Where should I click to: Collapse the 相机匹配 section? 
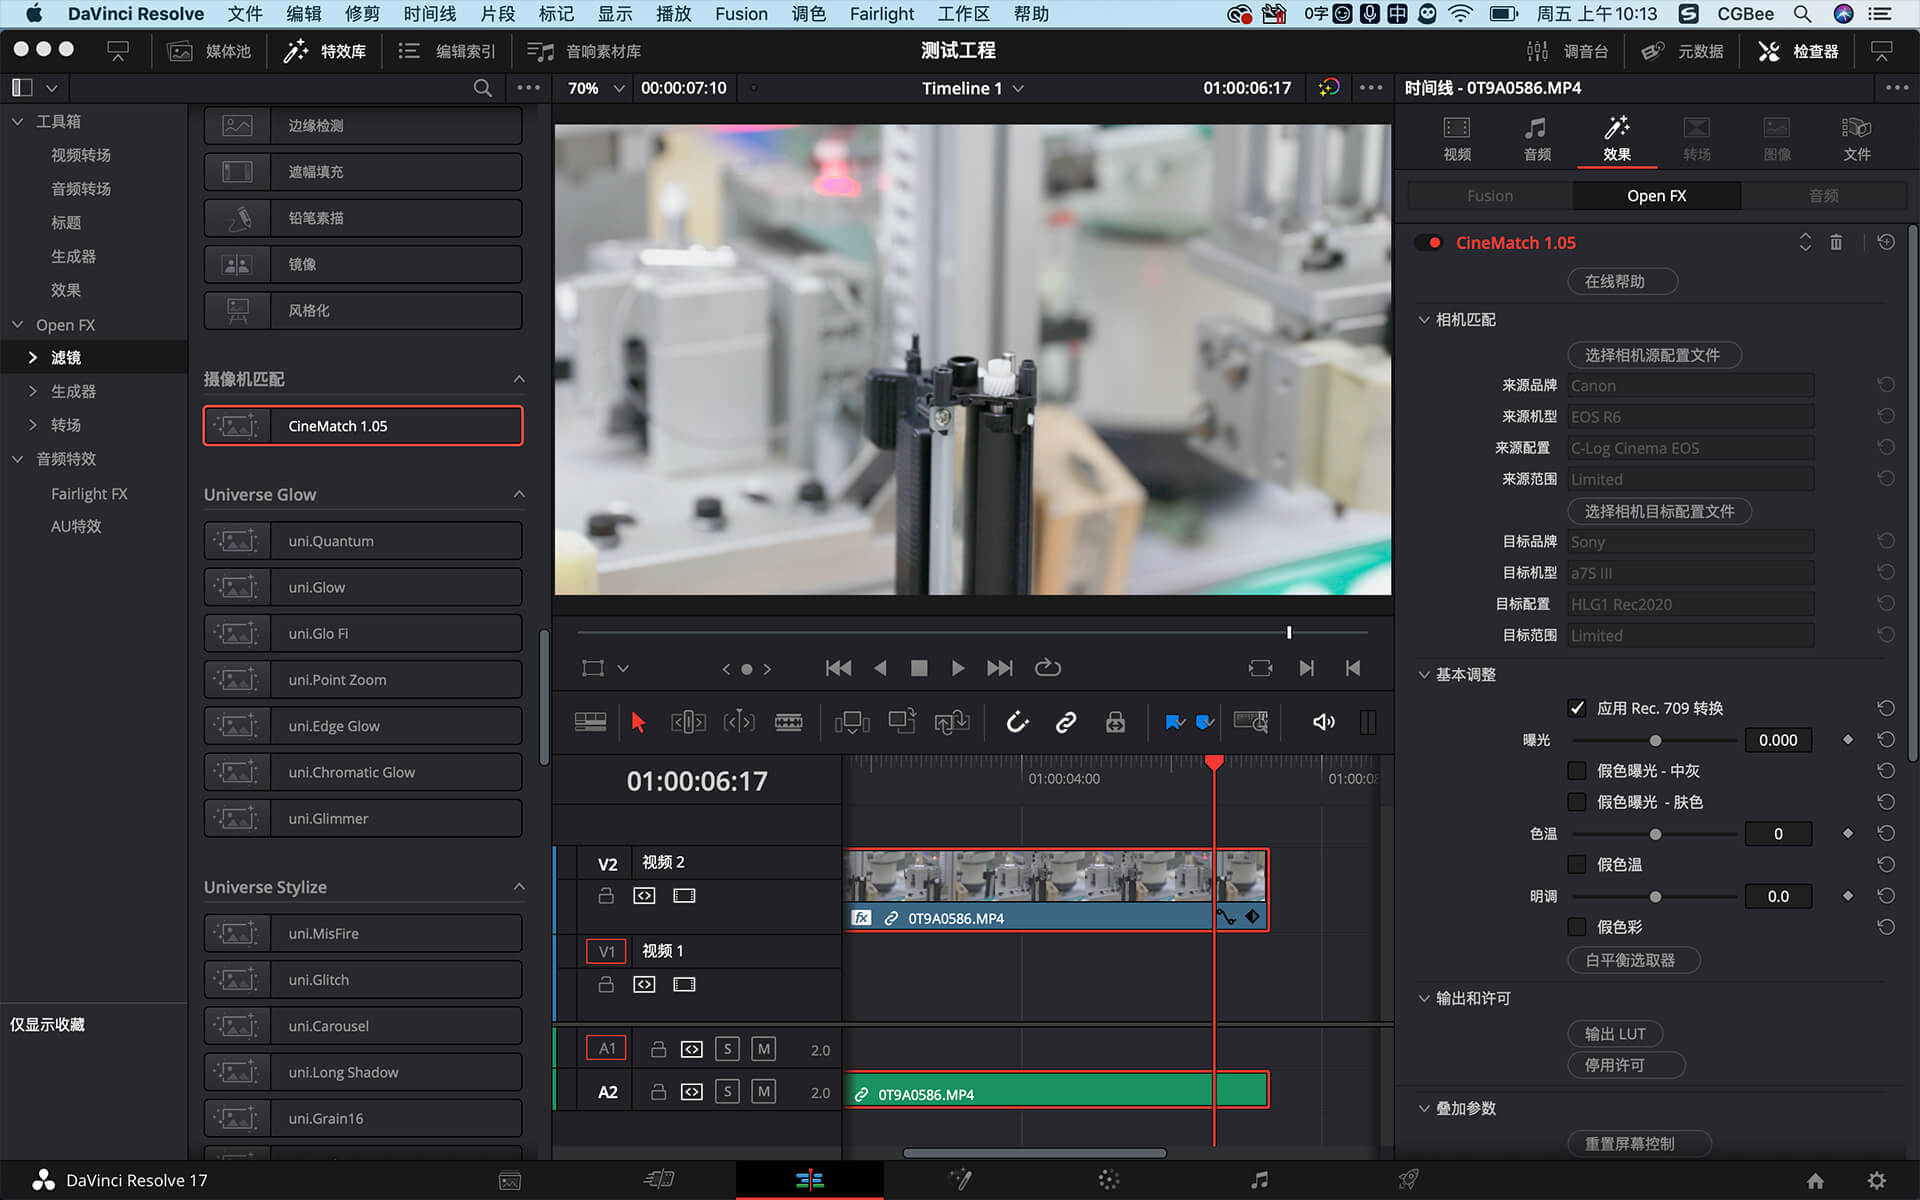coord(1424,320)
